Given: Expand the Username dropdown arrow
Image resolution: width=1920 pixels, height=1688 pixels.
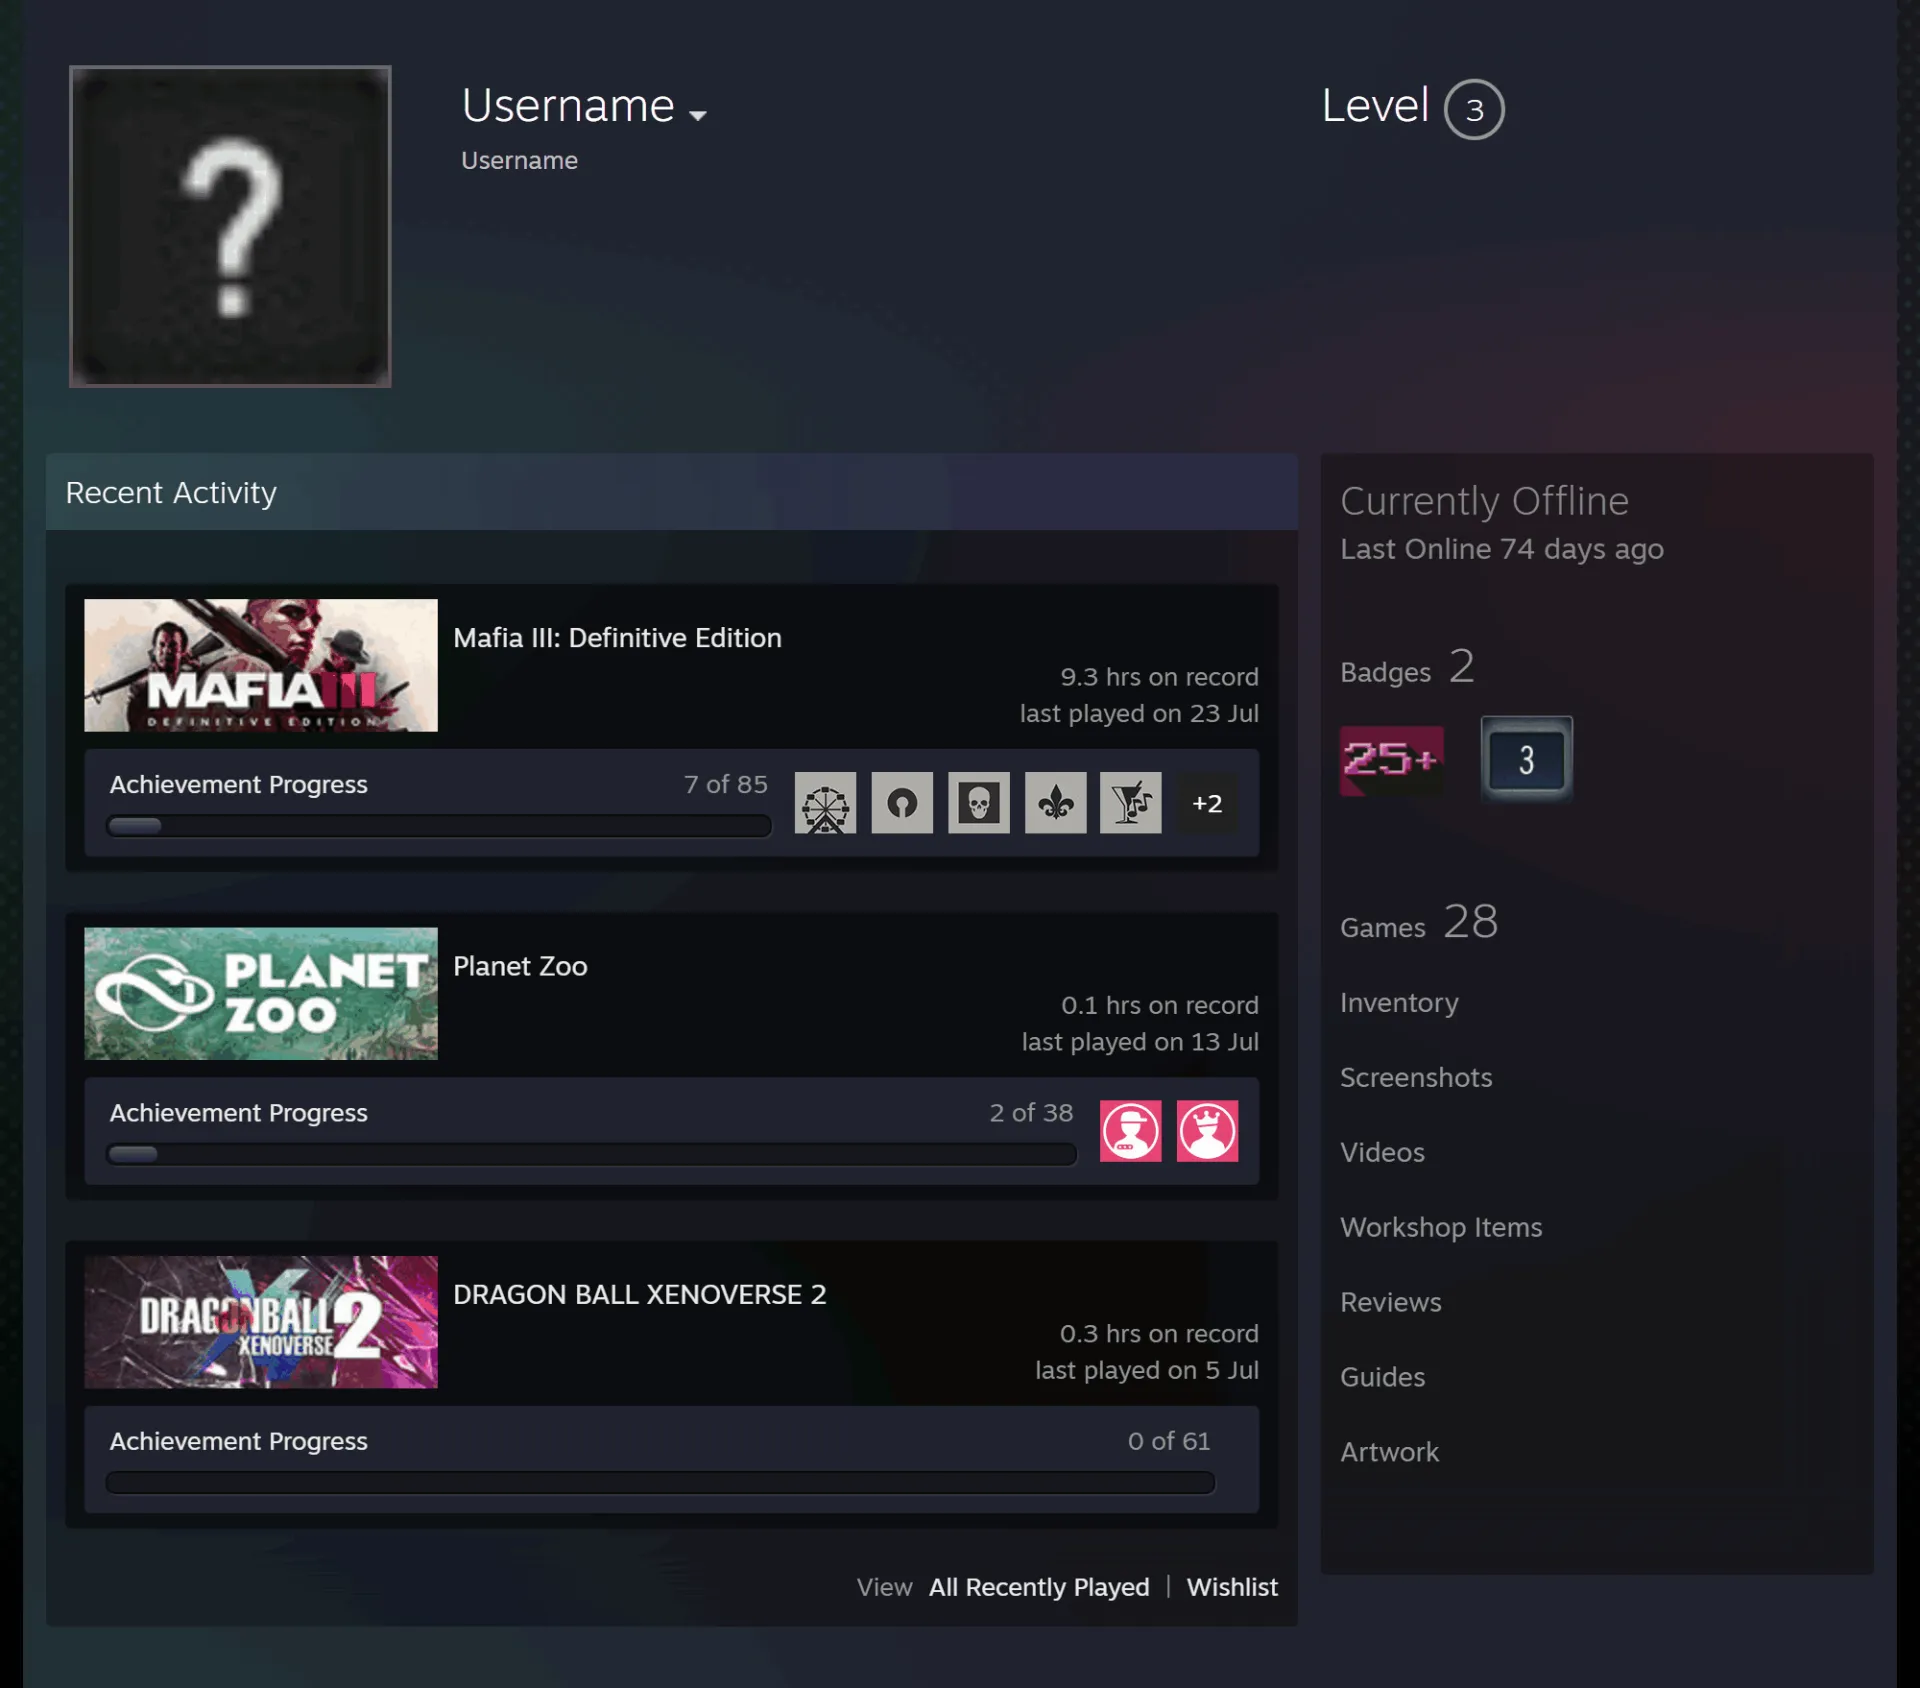Looking at the screenshot, I should click(x=698, y=115).
